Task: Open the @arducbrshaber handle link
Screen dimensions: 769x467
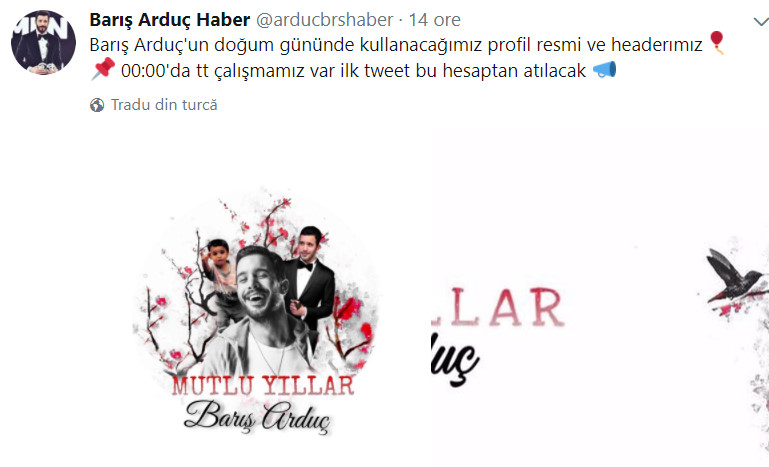Action: coord(325,20)
